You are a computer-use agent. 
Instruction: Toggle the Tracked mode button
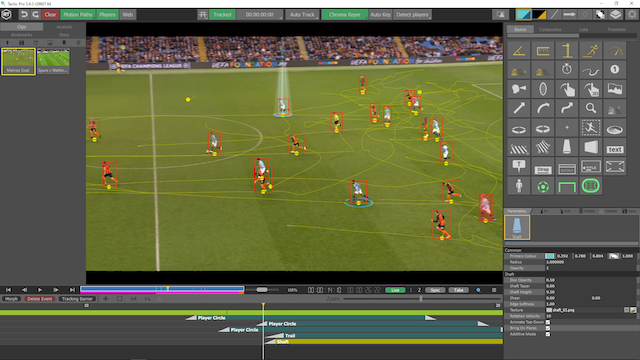(x=222, y=15)
